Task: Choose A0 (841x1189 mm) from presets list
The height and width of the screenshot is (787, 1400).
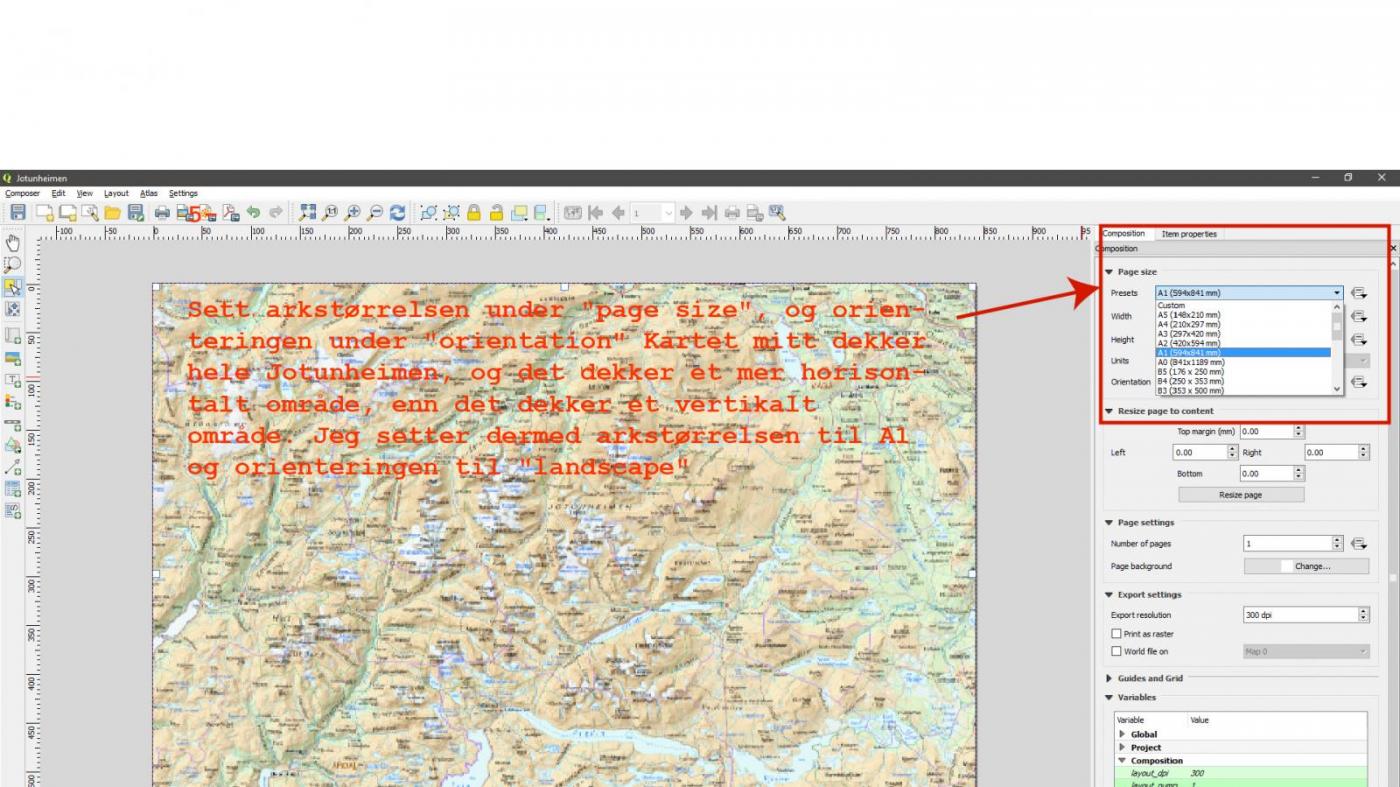Action: point(1190,362)
